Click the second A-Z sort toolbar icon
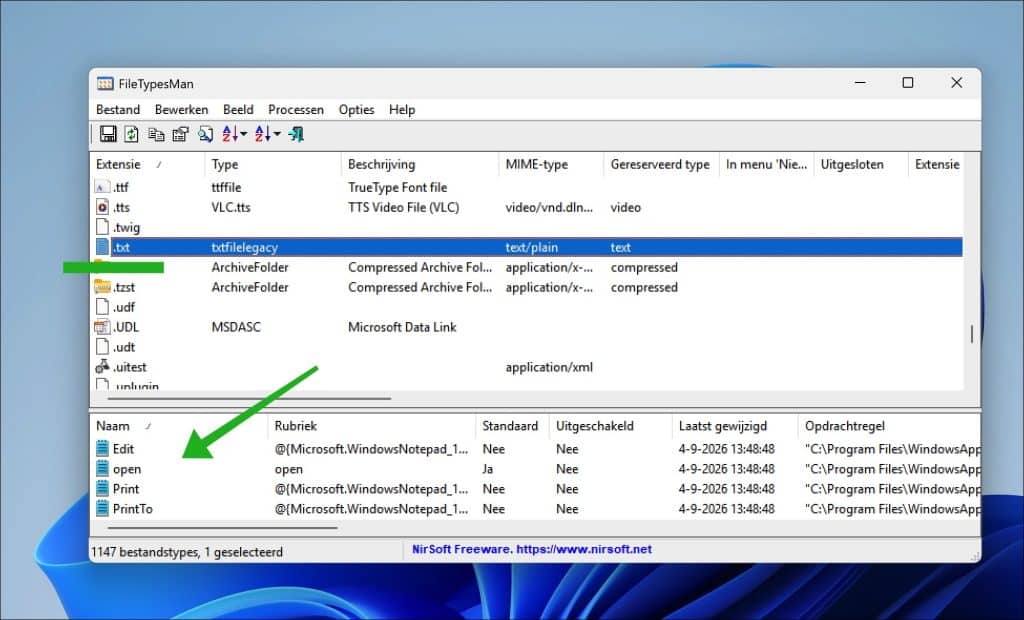1024x620 pixels. coord(263,134)
